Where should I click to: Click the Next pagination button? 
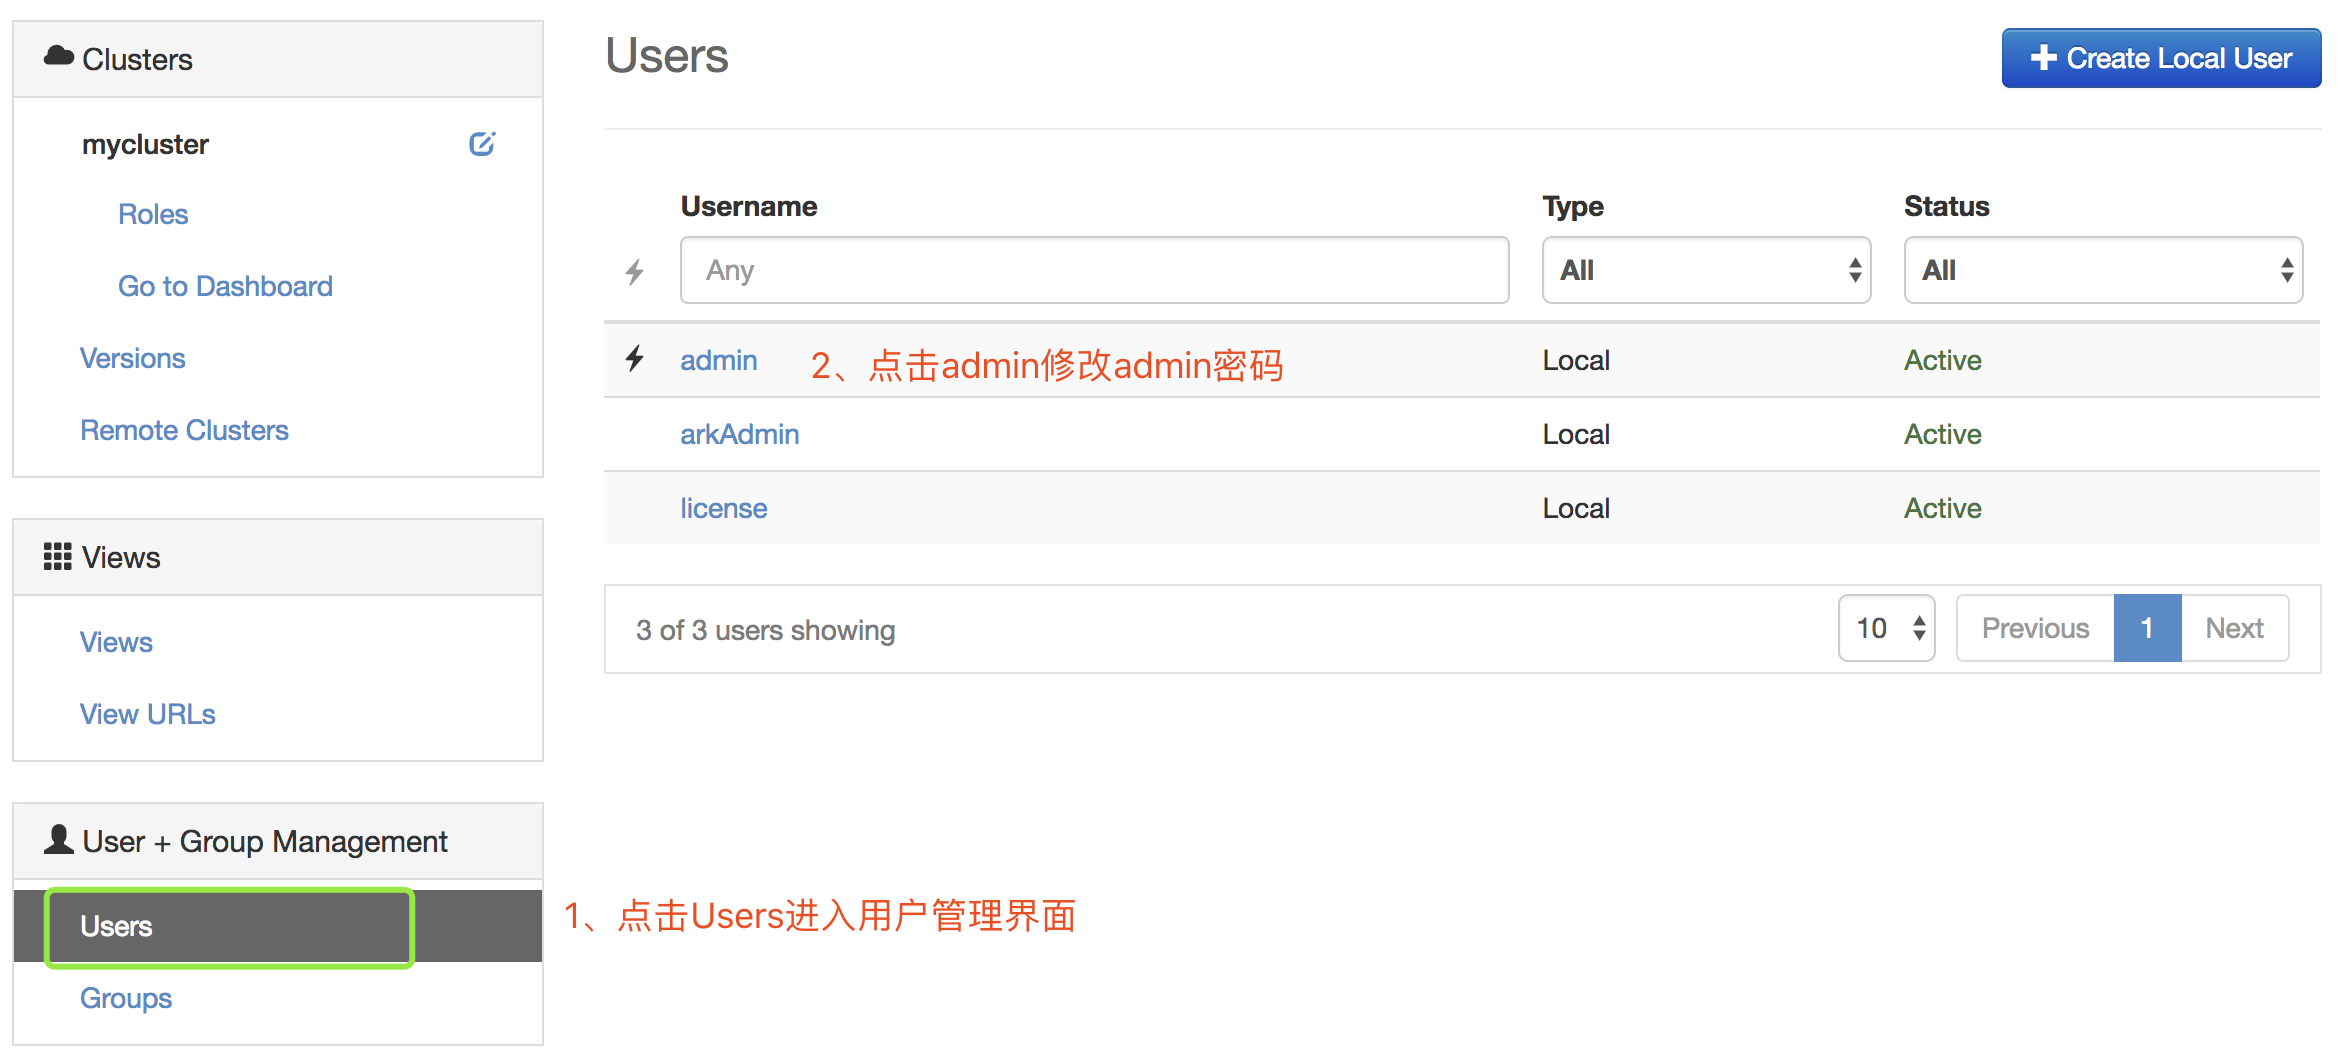[2234, 628]
